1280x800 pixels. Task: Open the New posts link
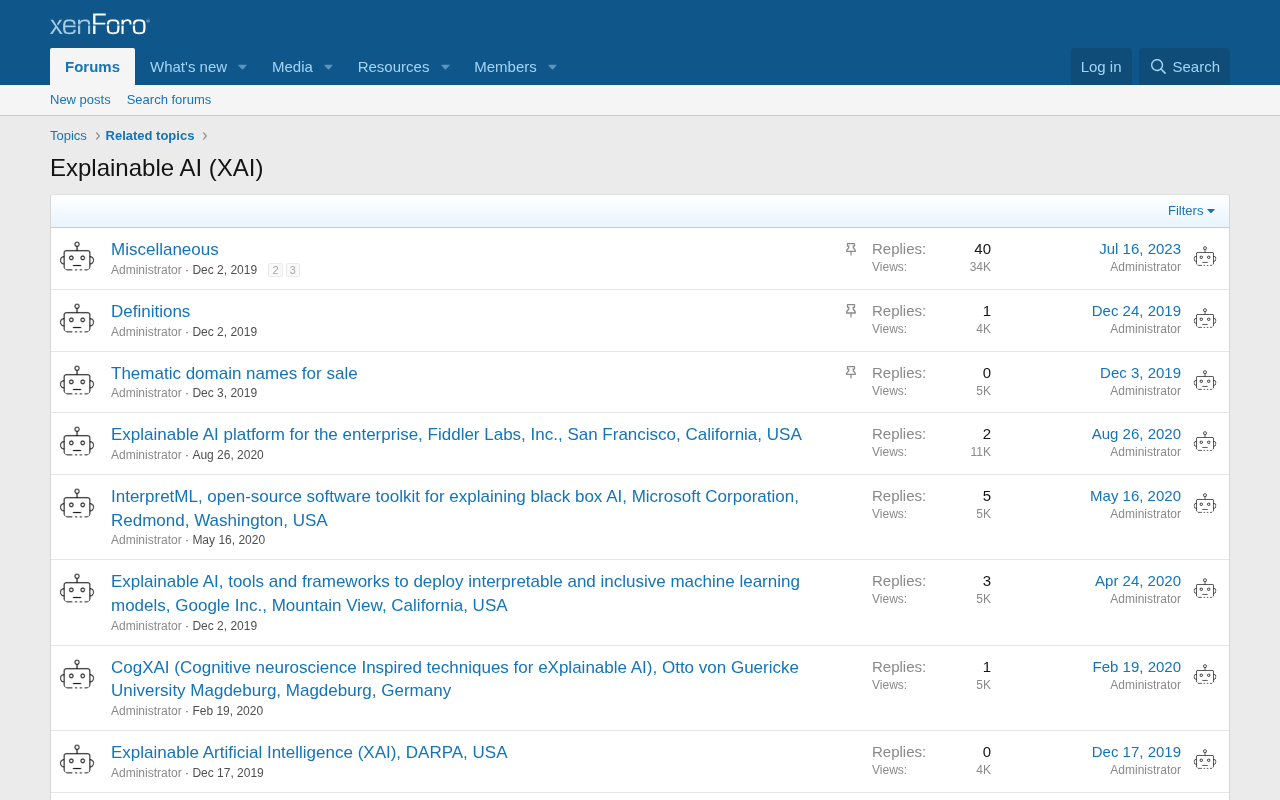(x=80, y=100)
